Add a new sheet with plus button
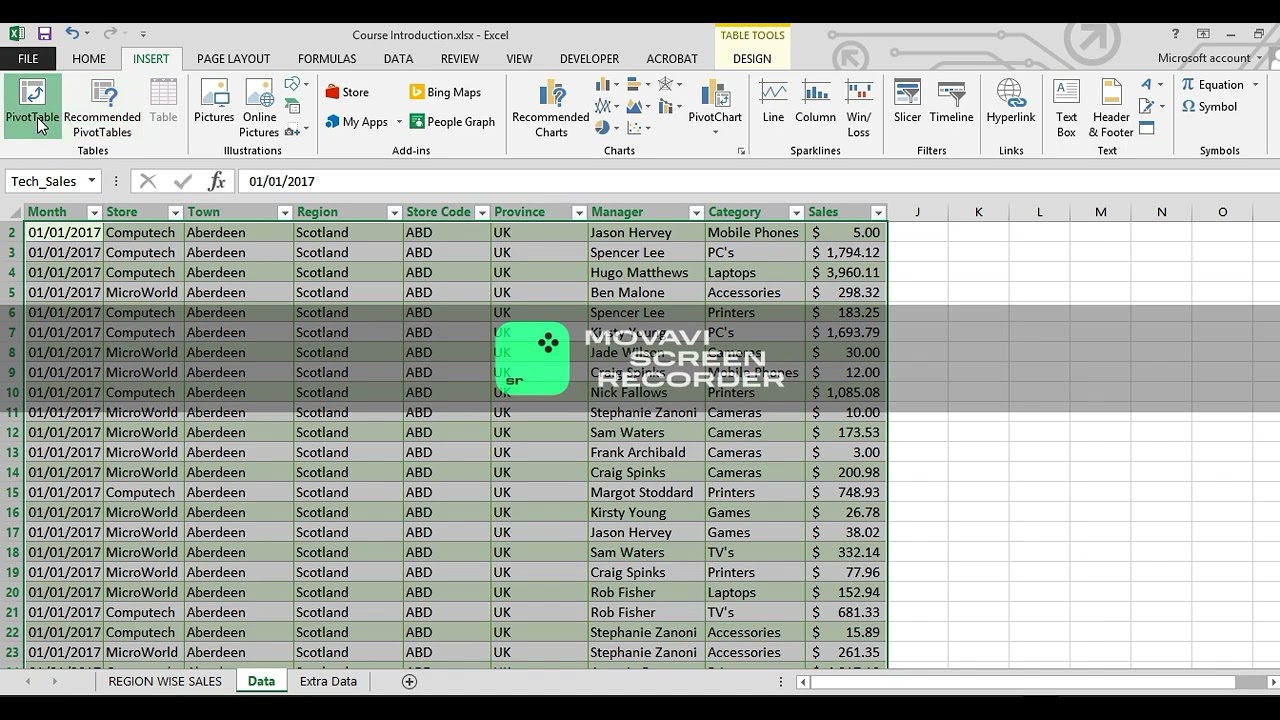Viewport: 1280px width, 720px height. coord(409,681)
